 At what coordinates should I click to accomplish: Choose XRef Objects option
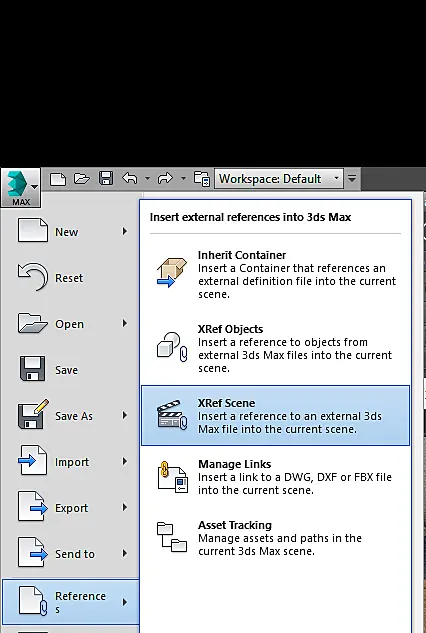[x=275, y=348]
